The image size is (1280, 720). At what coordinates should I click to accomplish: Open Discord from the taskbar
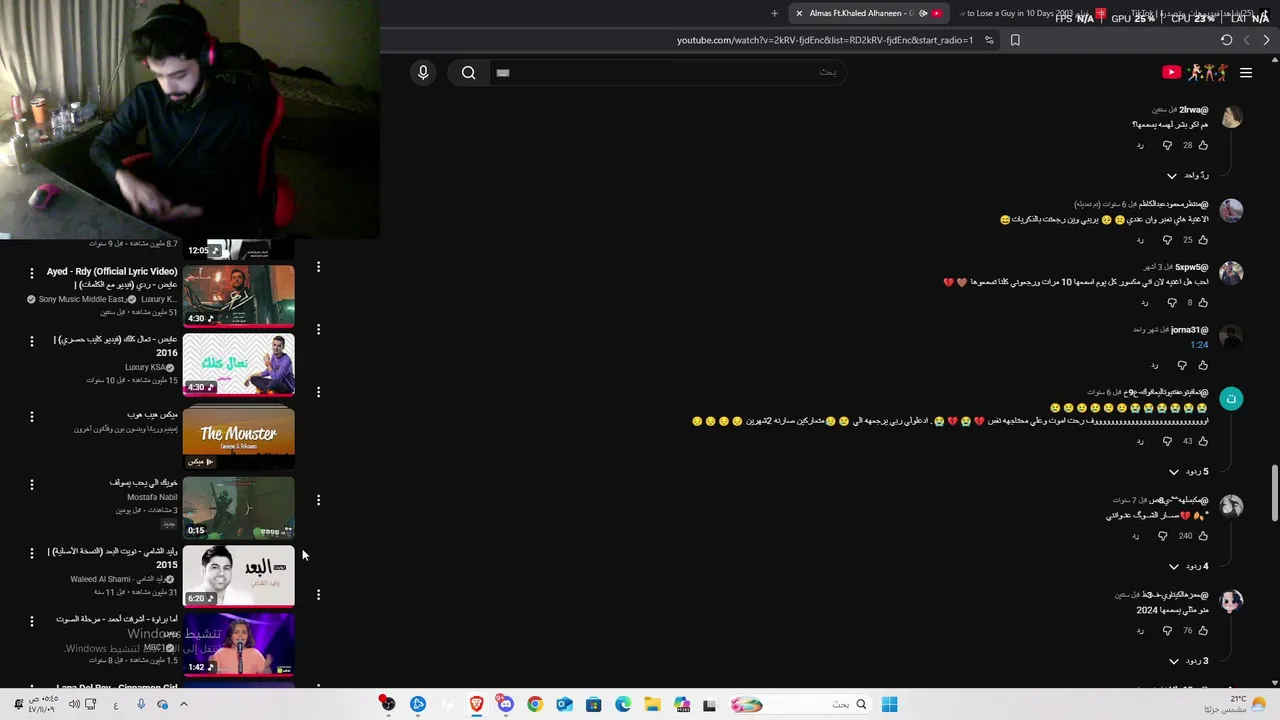[506, 705]
